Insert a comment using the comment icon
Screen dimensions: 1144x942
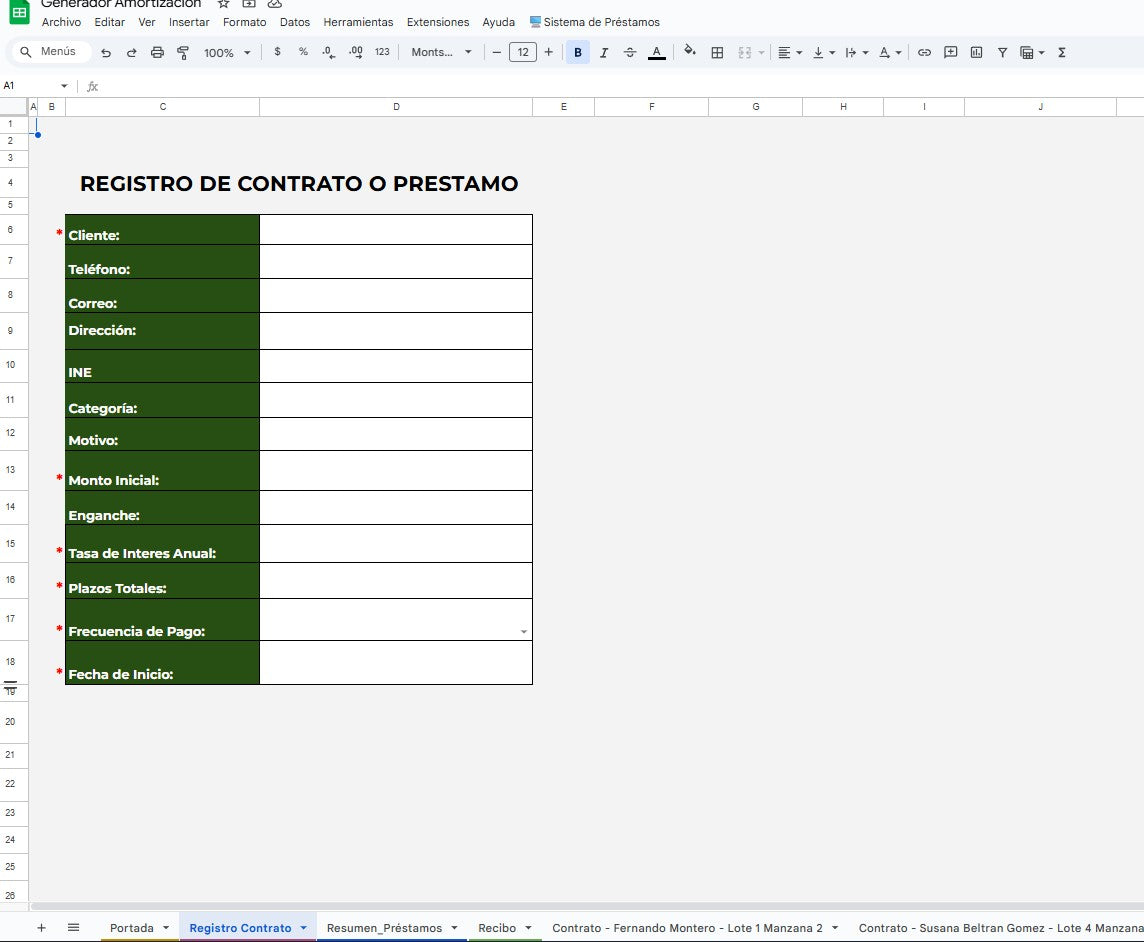pyautogui.click(x=950, y=52)
